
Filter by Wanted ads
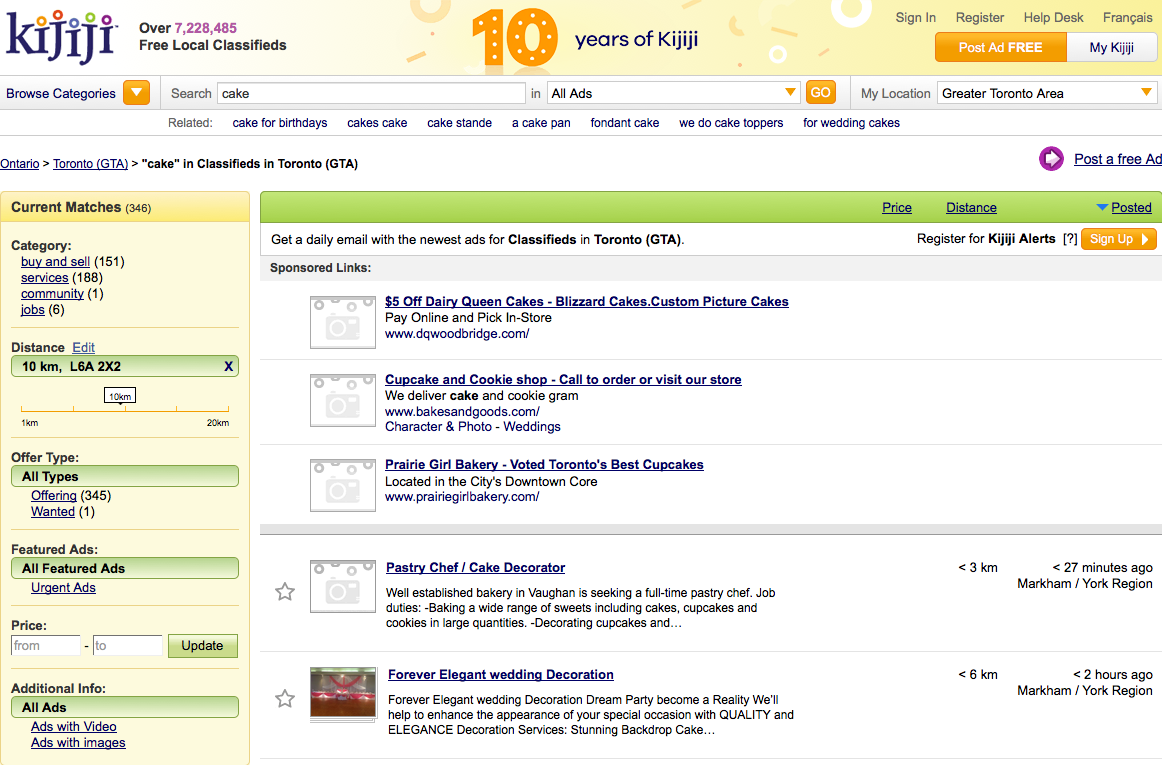(53, 511)
